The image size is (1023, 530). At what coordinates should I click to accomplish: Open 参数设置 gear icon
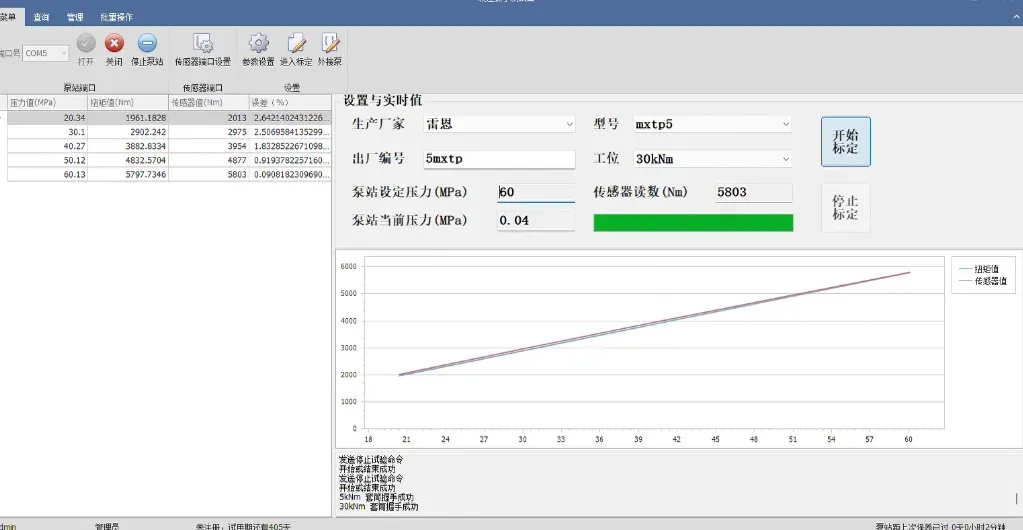point(258,44)
